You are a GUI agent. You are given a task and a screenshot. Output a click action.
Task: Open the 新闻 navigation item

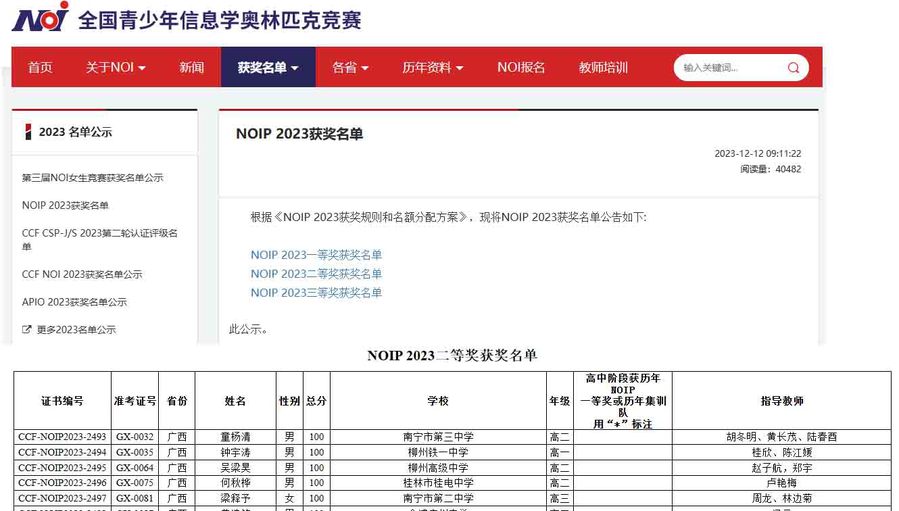pos(192,68)
